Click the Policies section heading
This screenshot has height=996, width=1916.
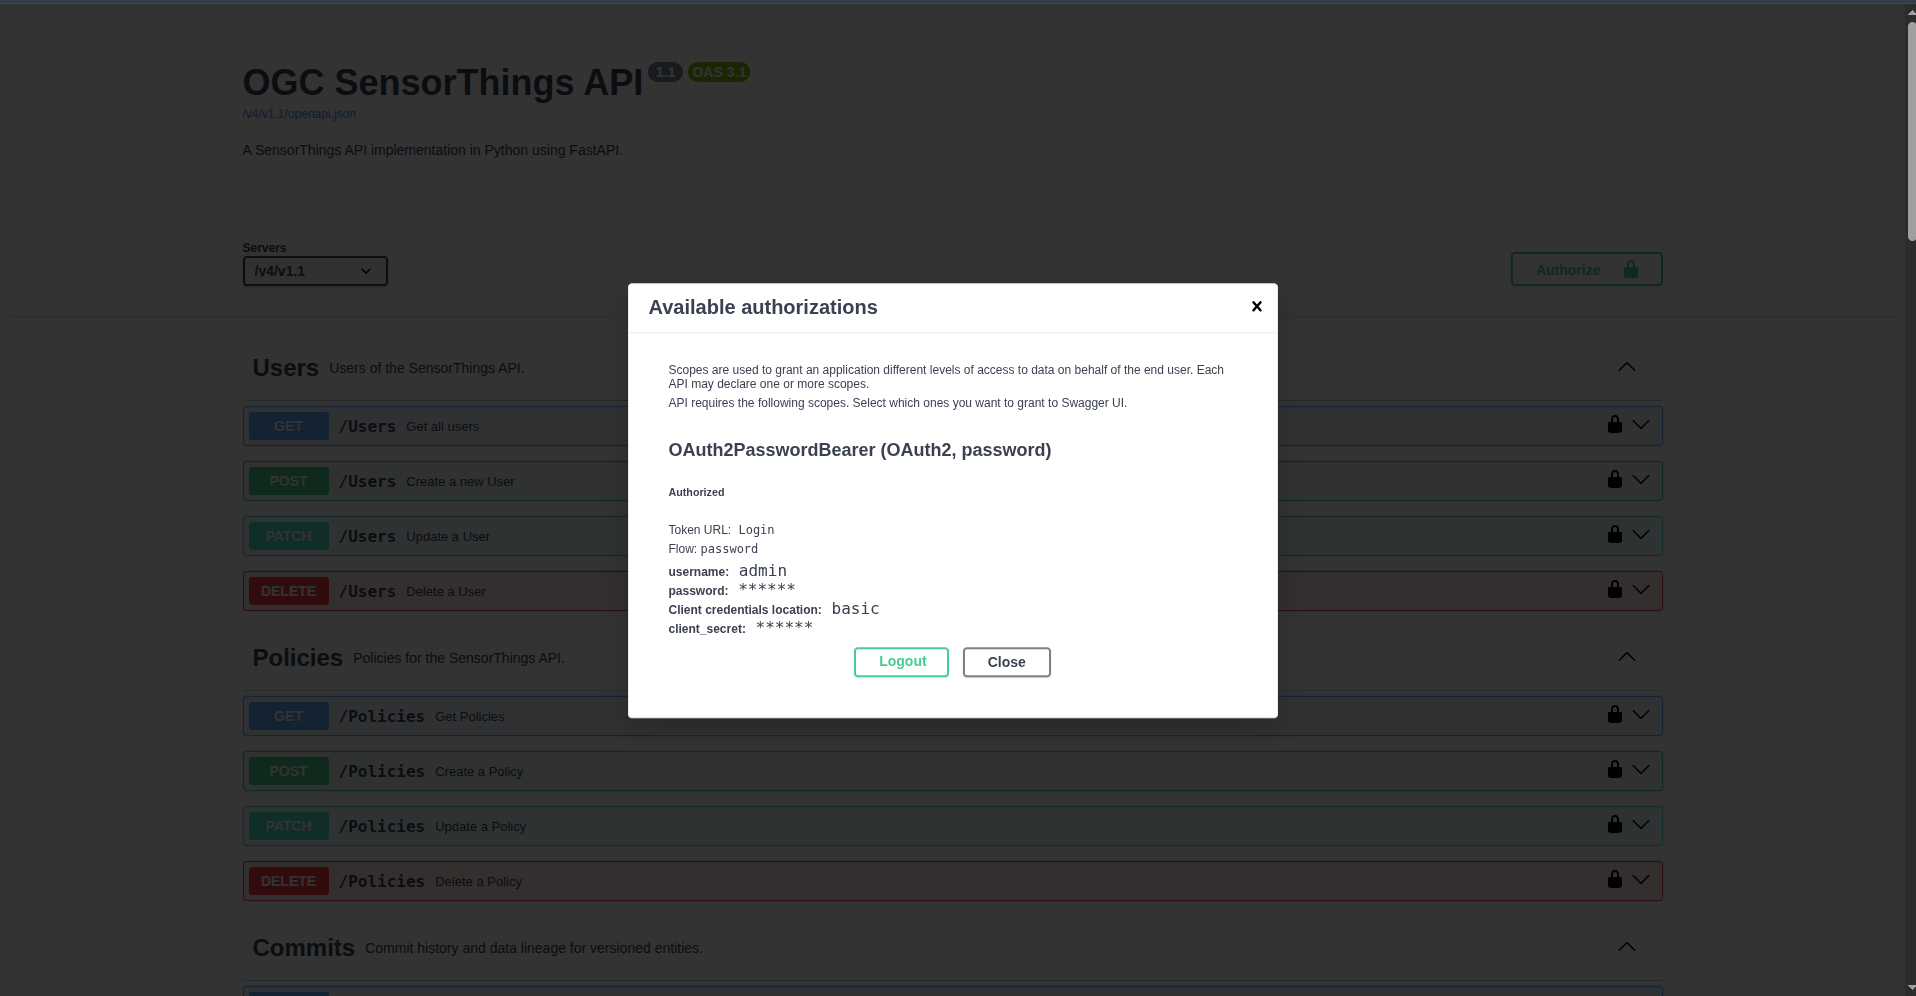pyautogui.click(x=297, y=658)
